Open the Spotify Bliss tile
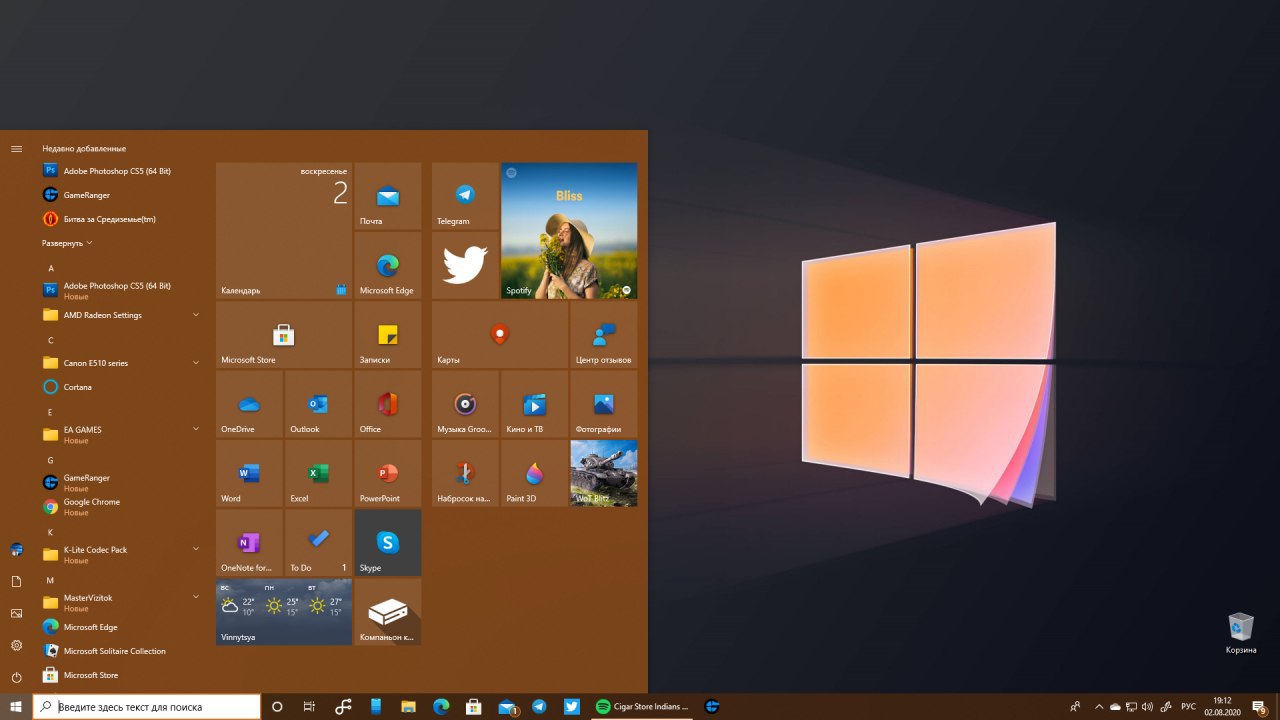 click(x=569, y=231)
